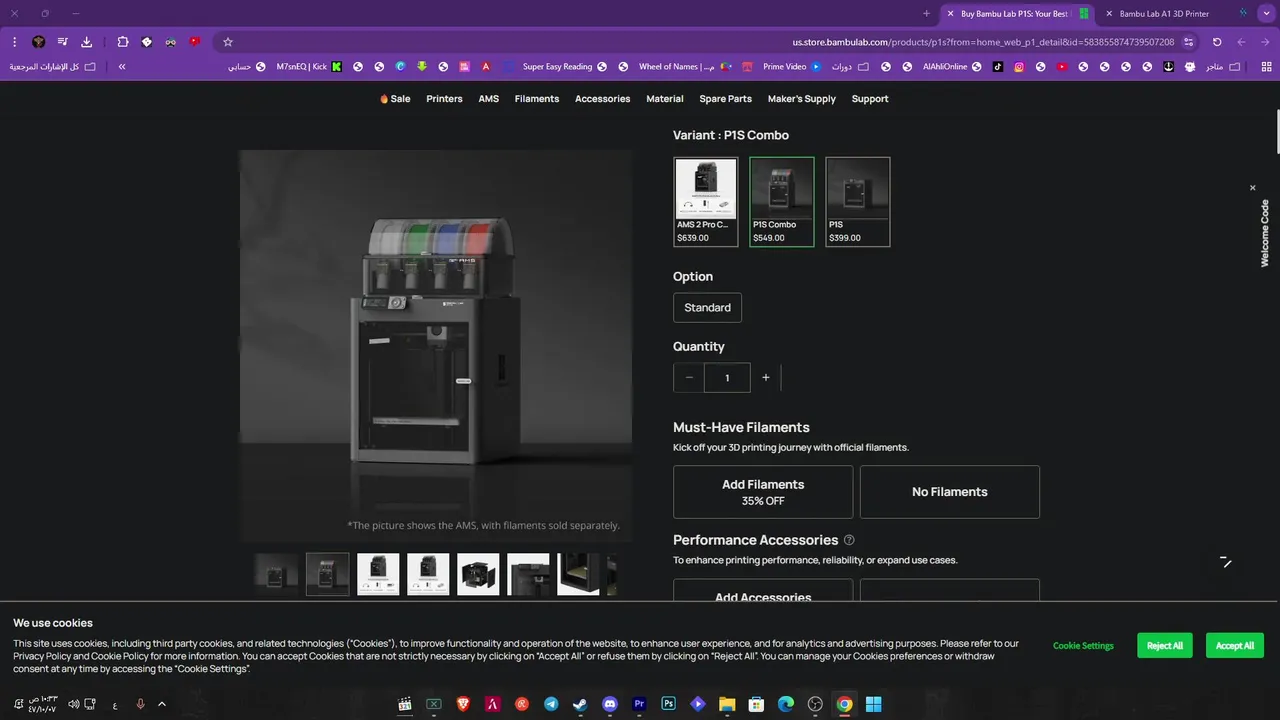The width and height of the screenshot is (1280, 720).
Task: Choose Add Accessories option
Action: tap(763, 591)
